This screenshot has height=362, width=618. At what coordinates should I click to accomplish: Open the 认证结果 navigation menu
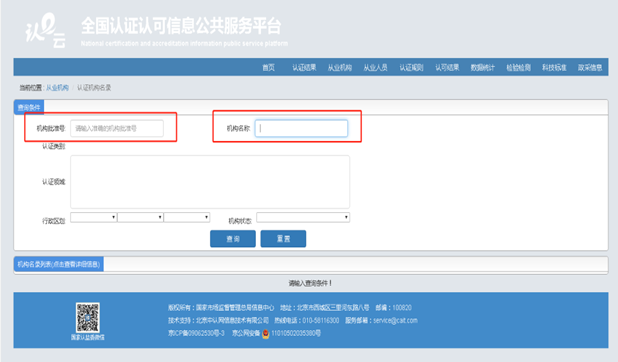(304, 67)
